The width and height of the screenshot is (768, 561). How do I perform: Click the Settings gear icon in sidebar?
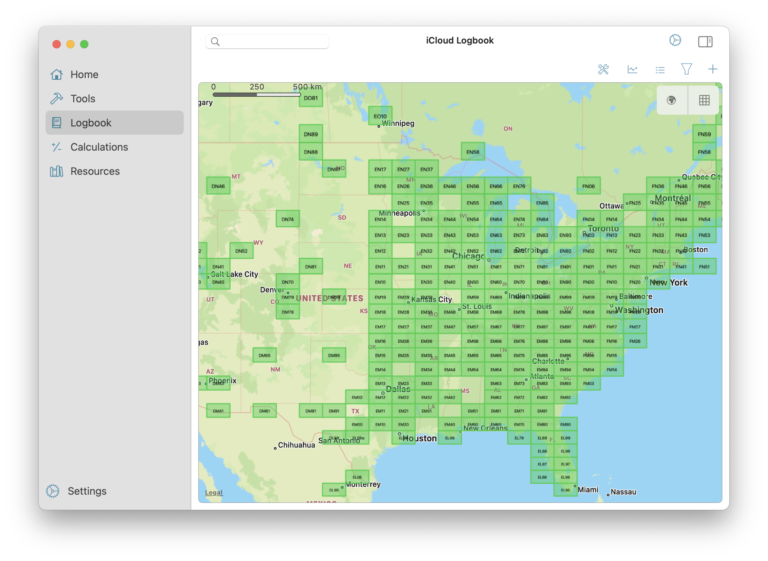53,491
